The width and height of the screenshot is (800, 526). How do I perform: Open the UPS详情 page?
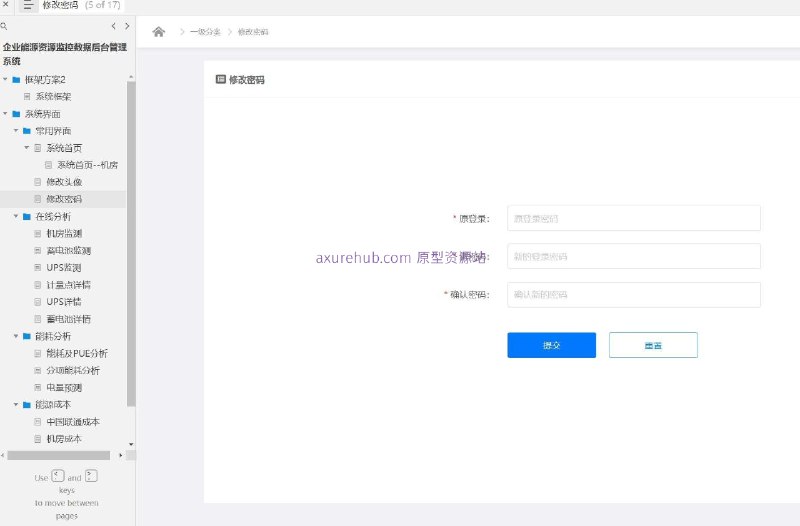pos(64,302)
